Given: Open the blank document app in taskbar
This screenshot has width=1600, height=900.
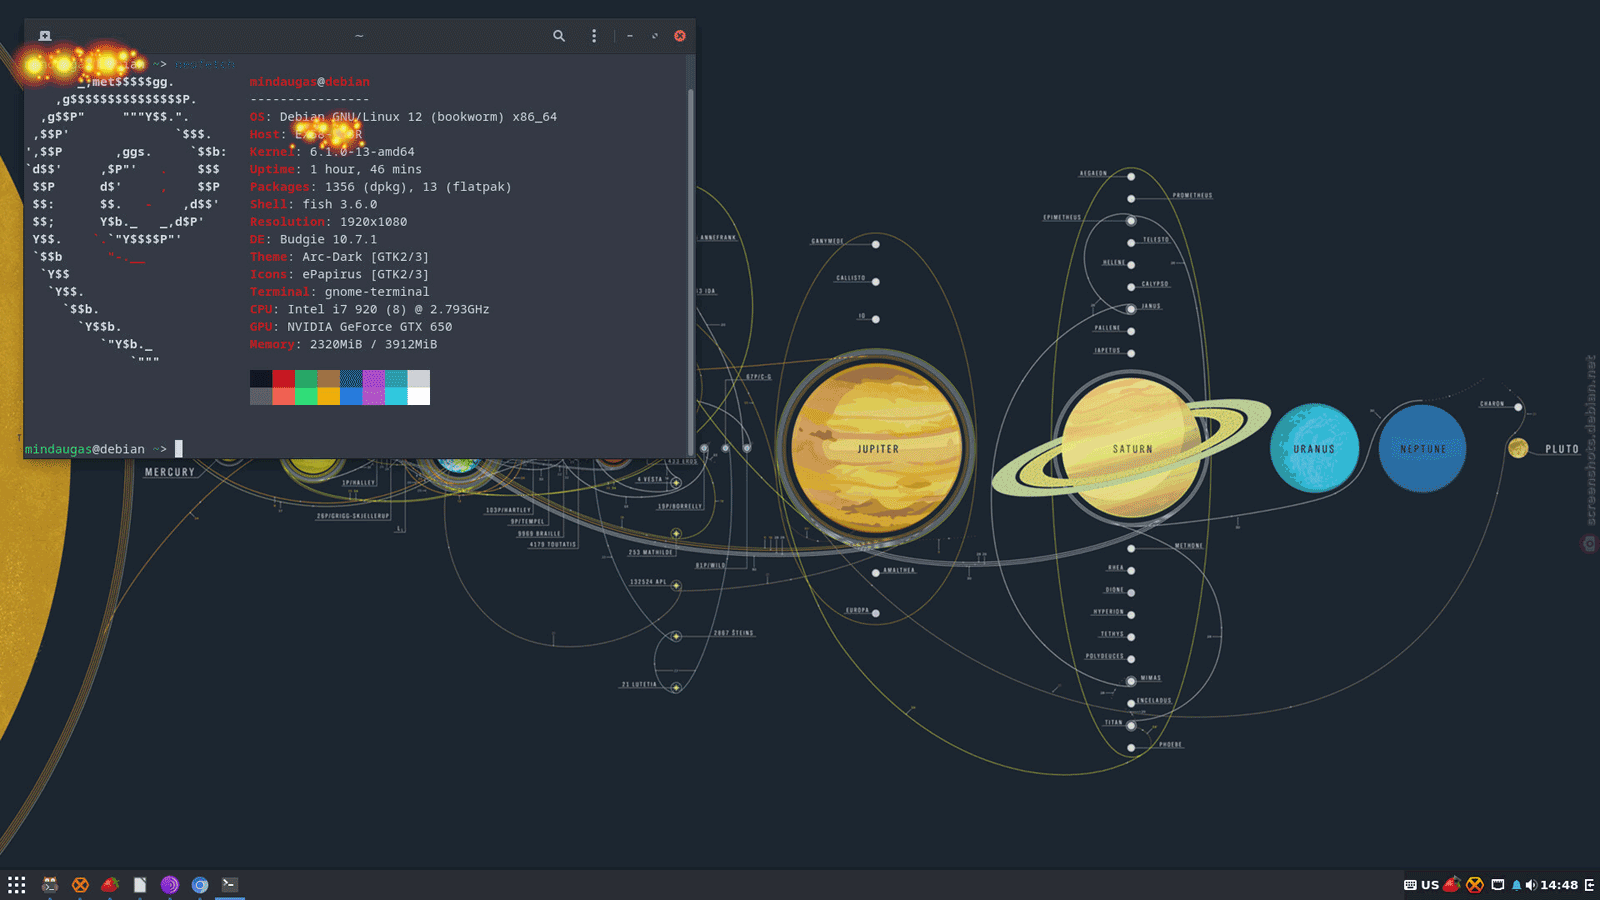Looking at the screenshot, I should click(x=140, y=885).
